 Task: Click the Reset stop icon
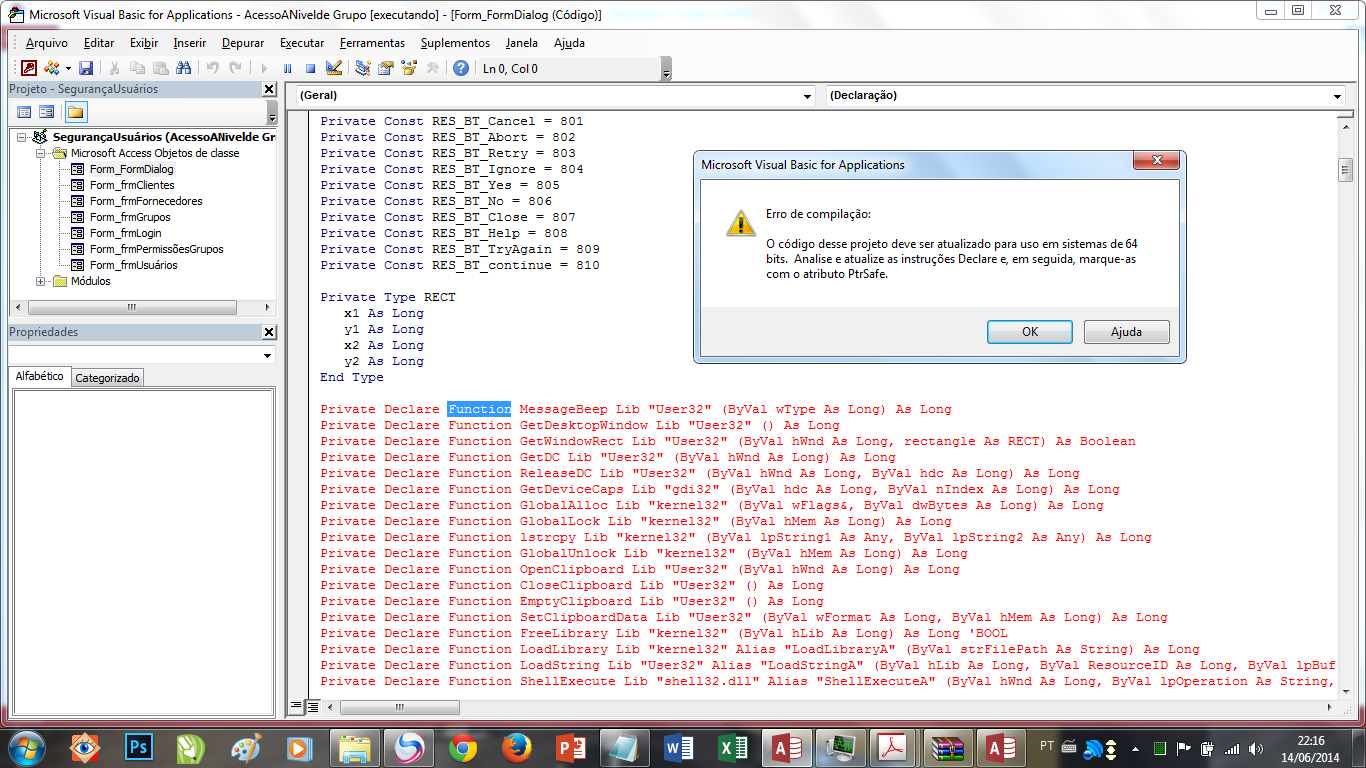click(x=310, y=68)
